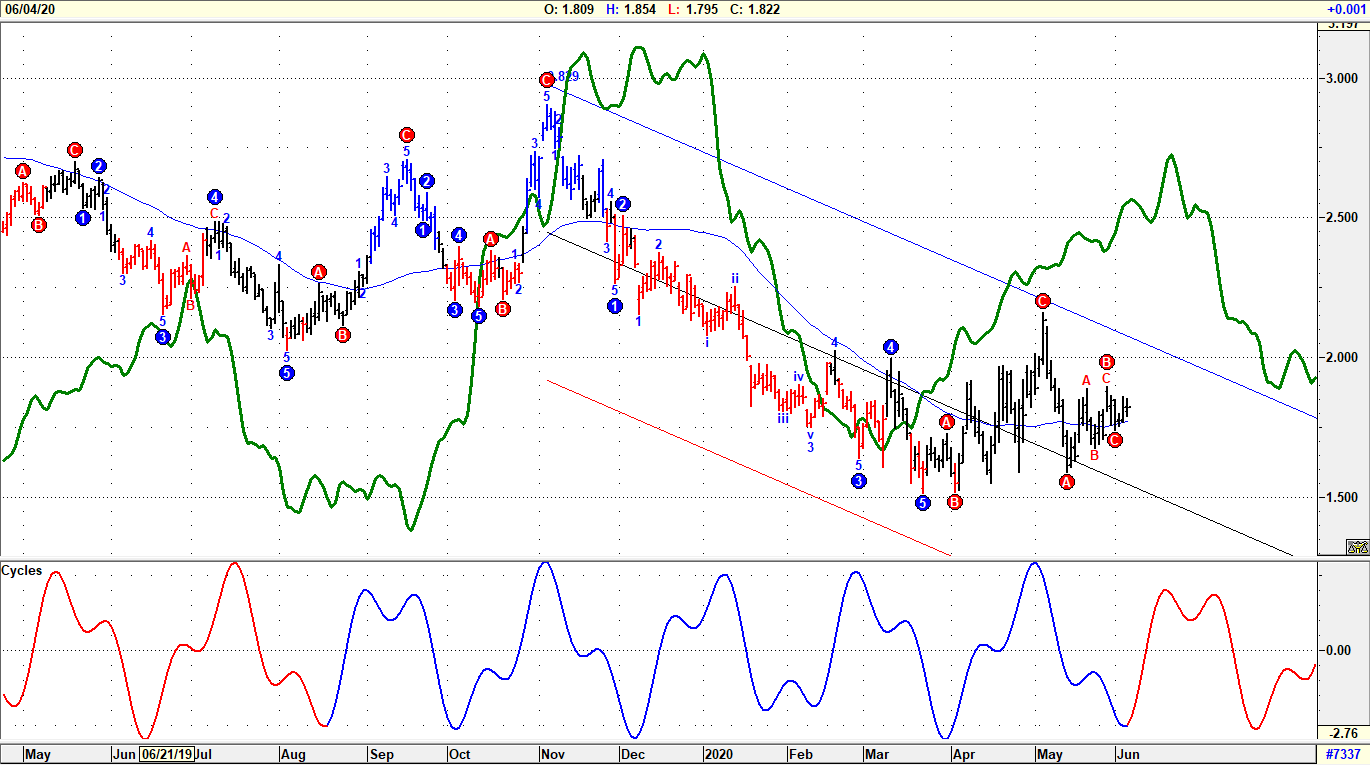The width and height of the screenshot is (1370, 765).
Task: Select the blue subwave ii label
Action: [x=734, y=279]
